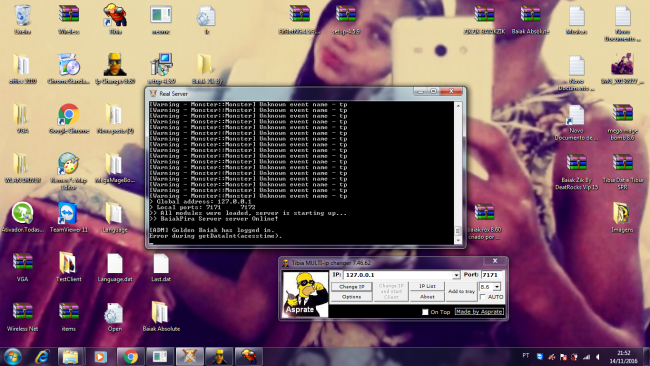The height and width of the screenshot is (366, 650).
Task: Select the Nova pasta (2) folder
Action: [x=115, y=118]
